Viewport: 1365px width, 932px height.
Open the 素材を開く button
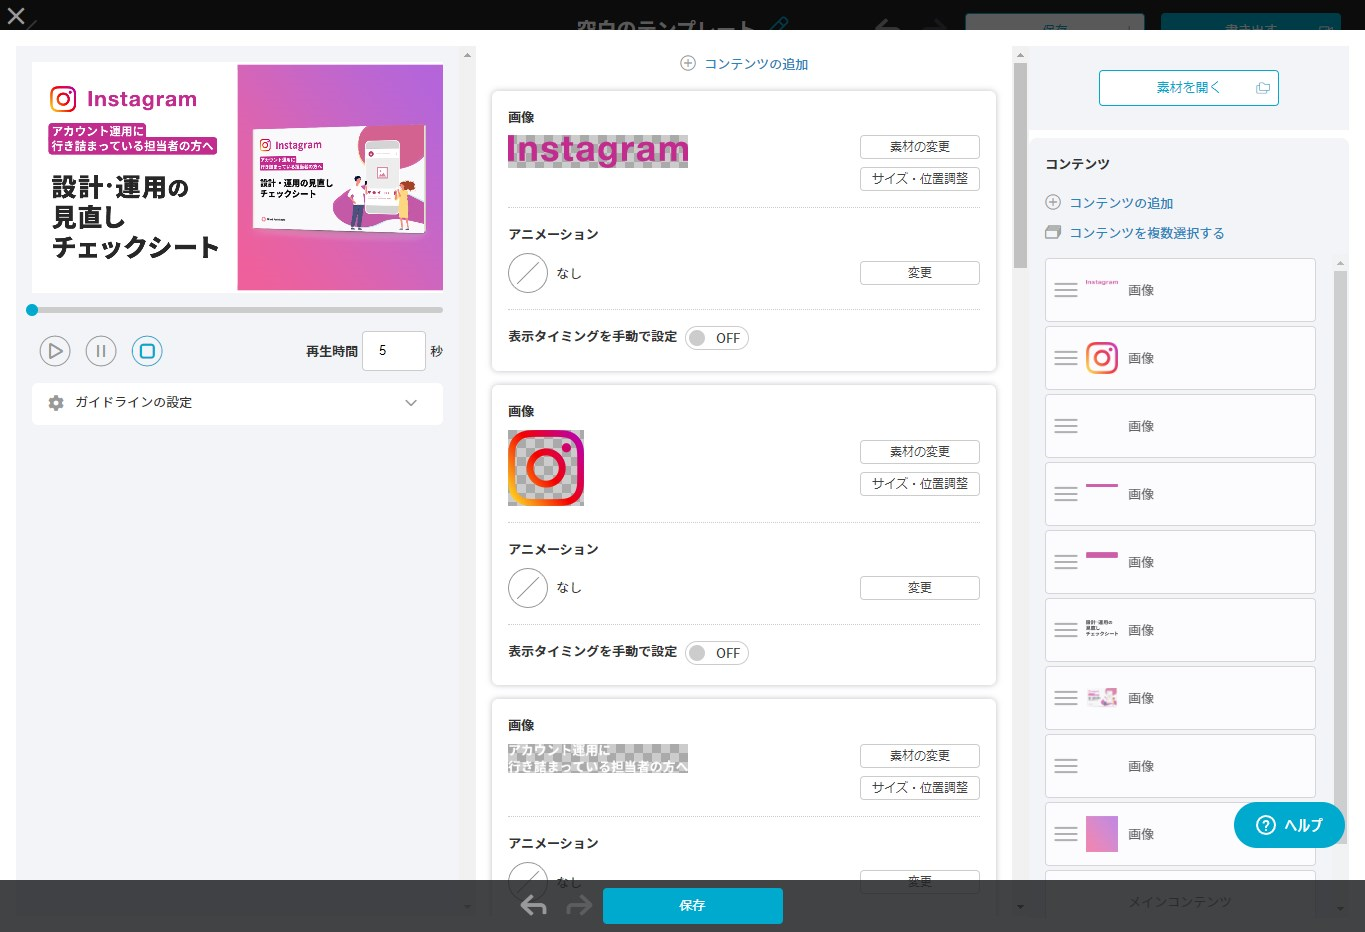1188,88
